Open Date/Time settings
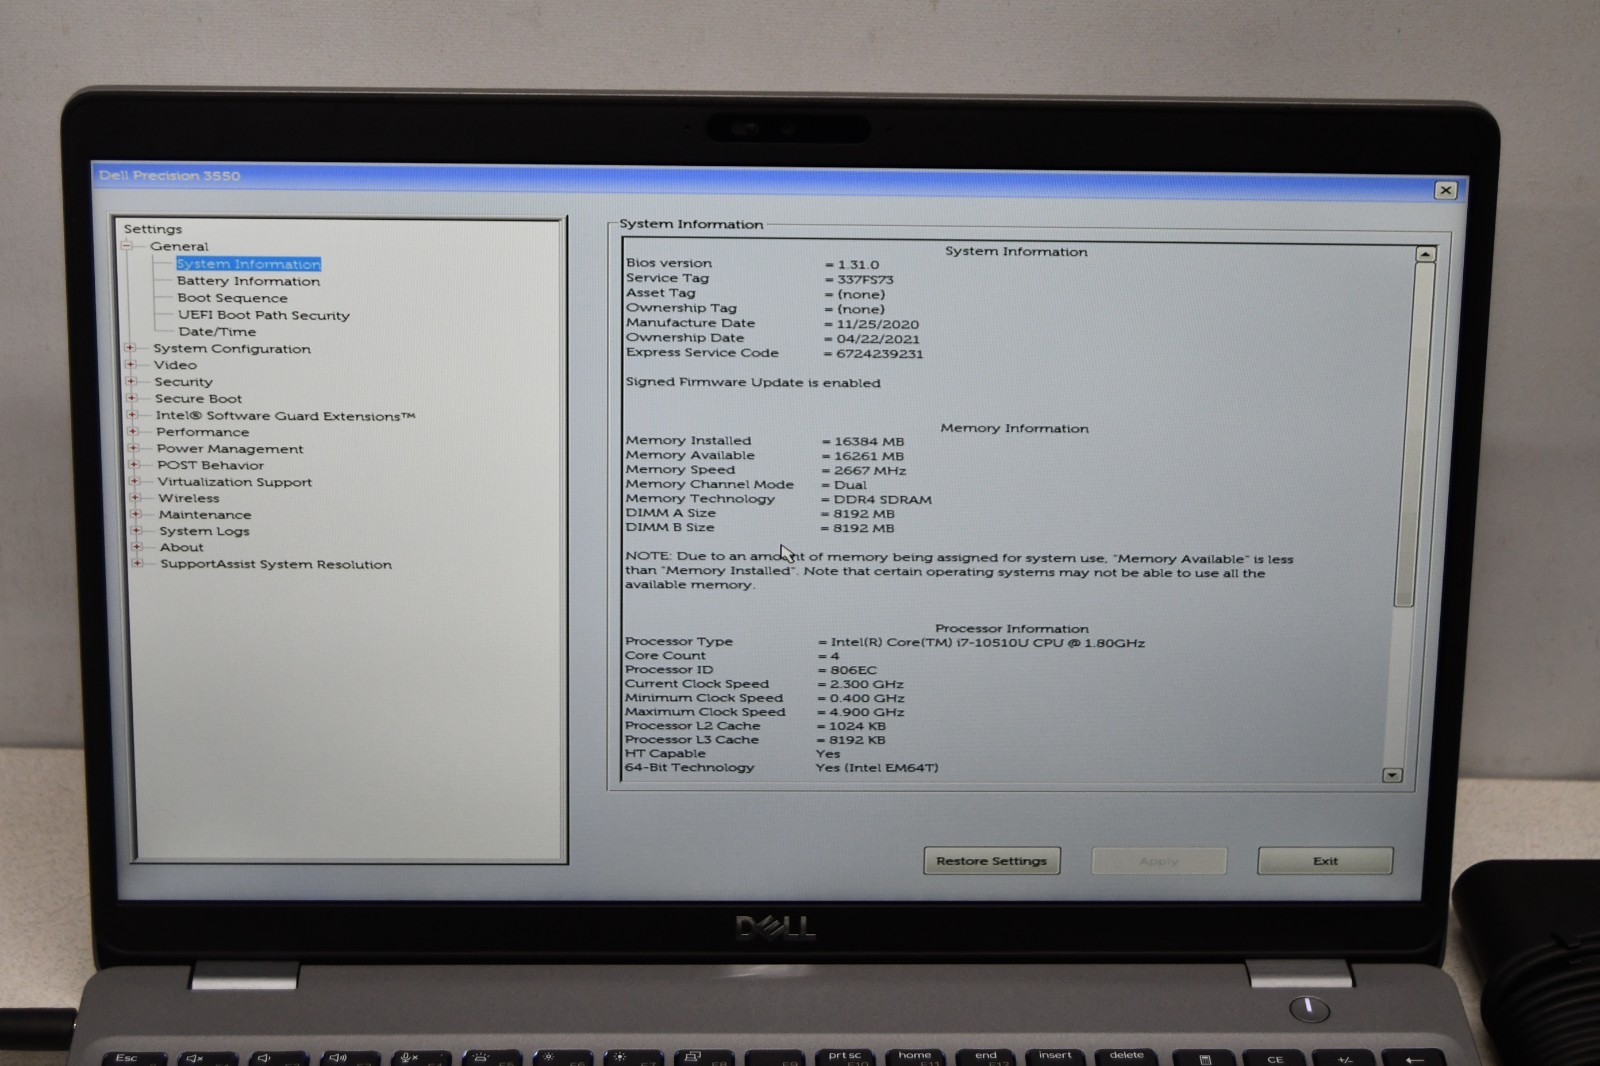 [217, 332]
